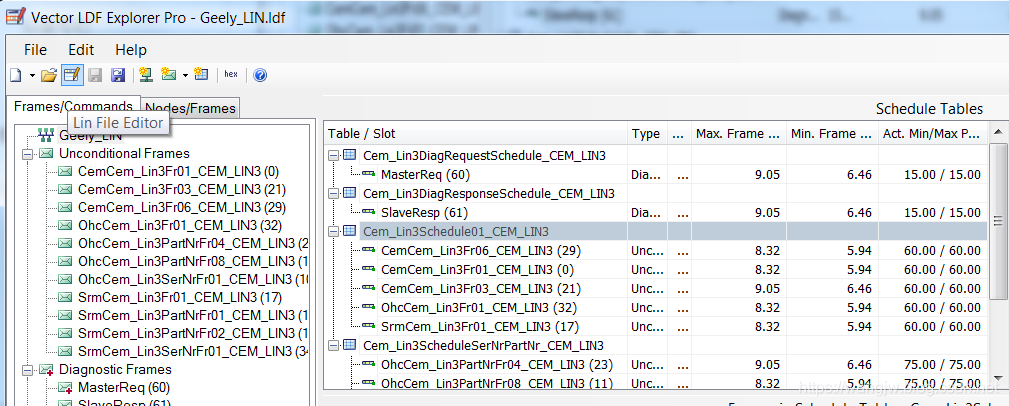Click the new schedule table icon

point(201,75)
